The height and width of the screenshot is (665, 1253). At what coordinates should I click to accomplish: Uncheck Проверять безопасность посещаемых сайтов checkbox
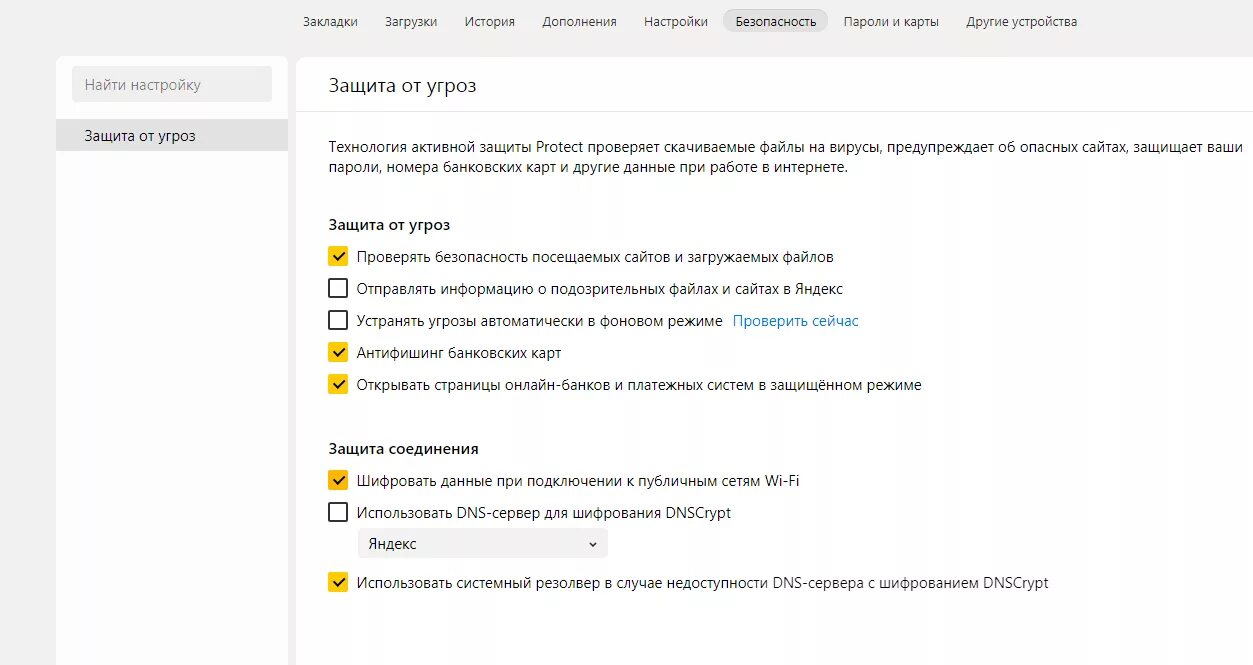click(x=338, y=257)
